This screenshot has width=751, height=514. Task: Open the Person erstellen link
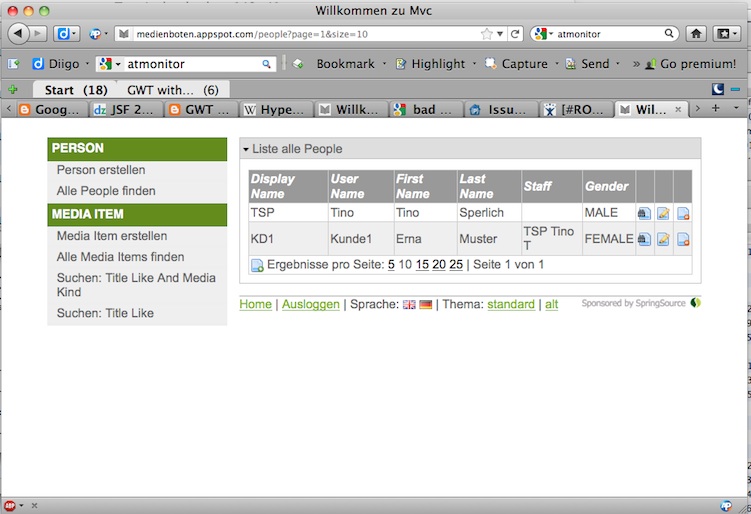[101, 170]
